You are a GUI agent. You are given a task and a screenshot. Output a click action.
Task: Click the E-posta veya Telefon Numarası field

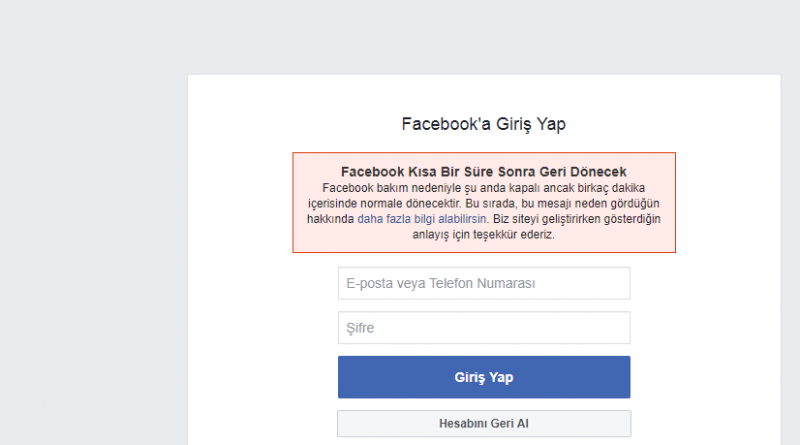[x=484, y=283]
